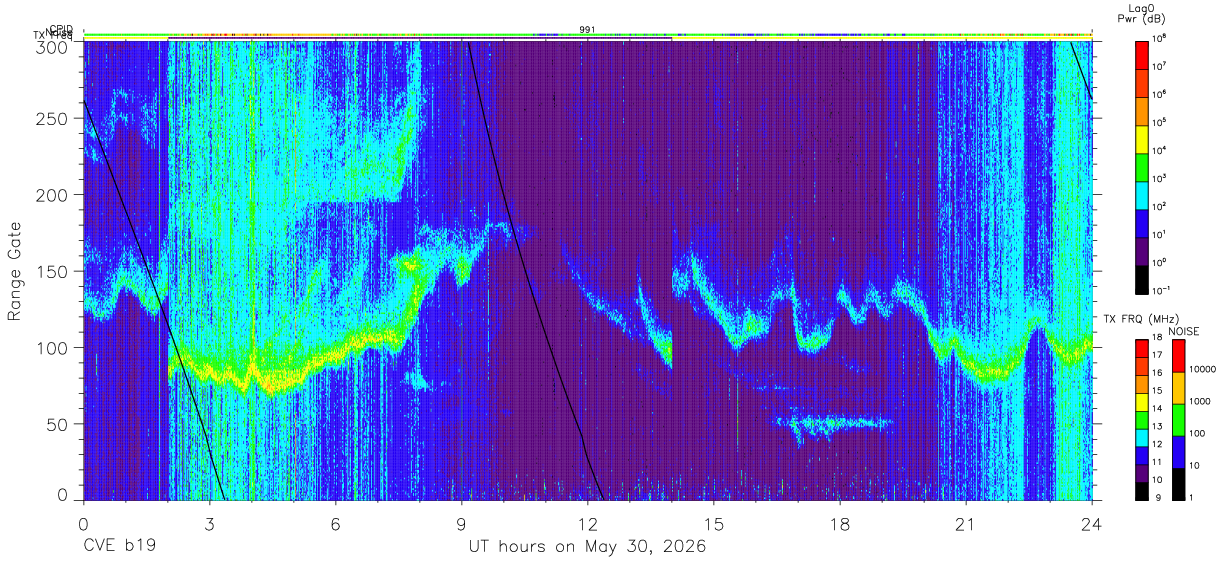The width and height of the screenshot is (1228, 567).
Task: Click the '12' hour tick on the time axis
Action: point(587,524)
